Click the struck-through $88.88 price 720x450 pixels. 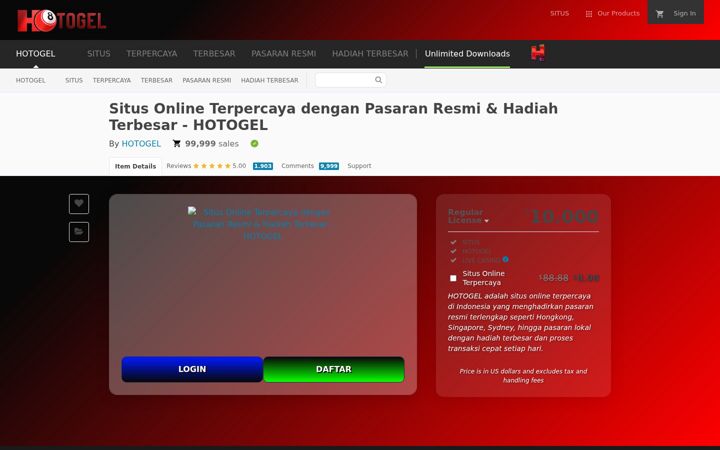553,278
